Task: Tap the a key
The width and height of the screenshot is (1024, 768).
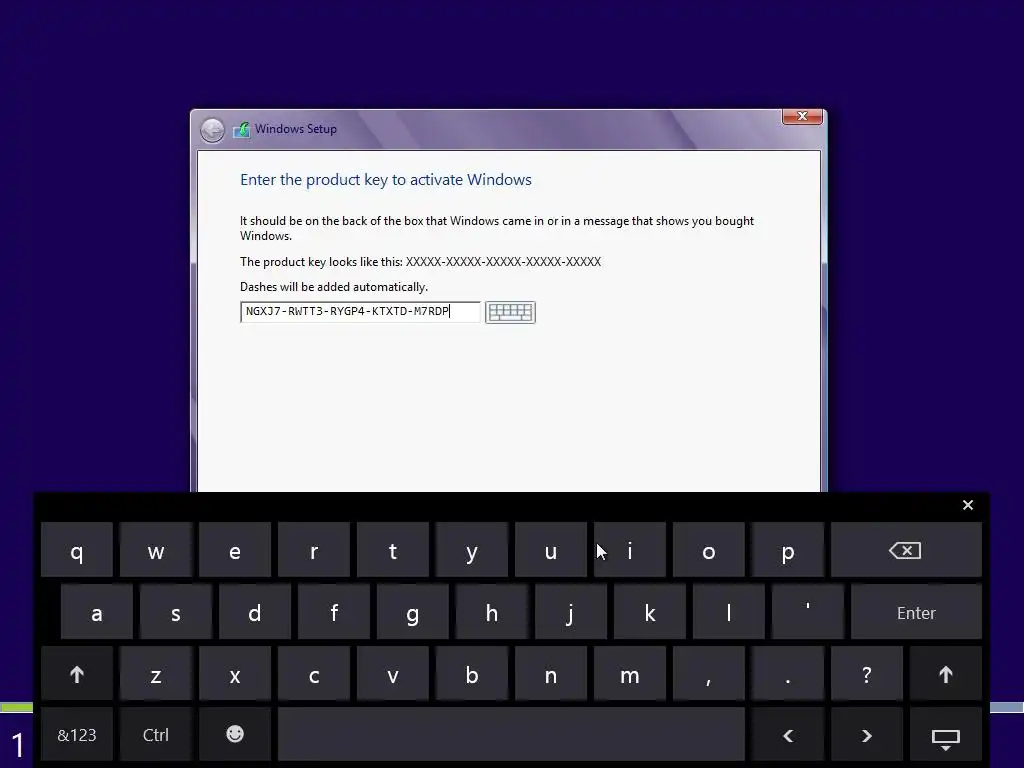Action: 97,612
